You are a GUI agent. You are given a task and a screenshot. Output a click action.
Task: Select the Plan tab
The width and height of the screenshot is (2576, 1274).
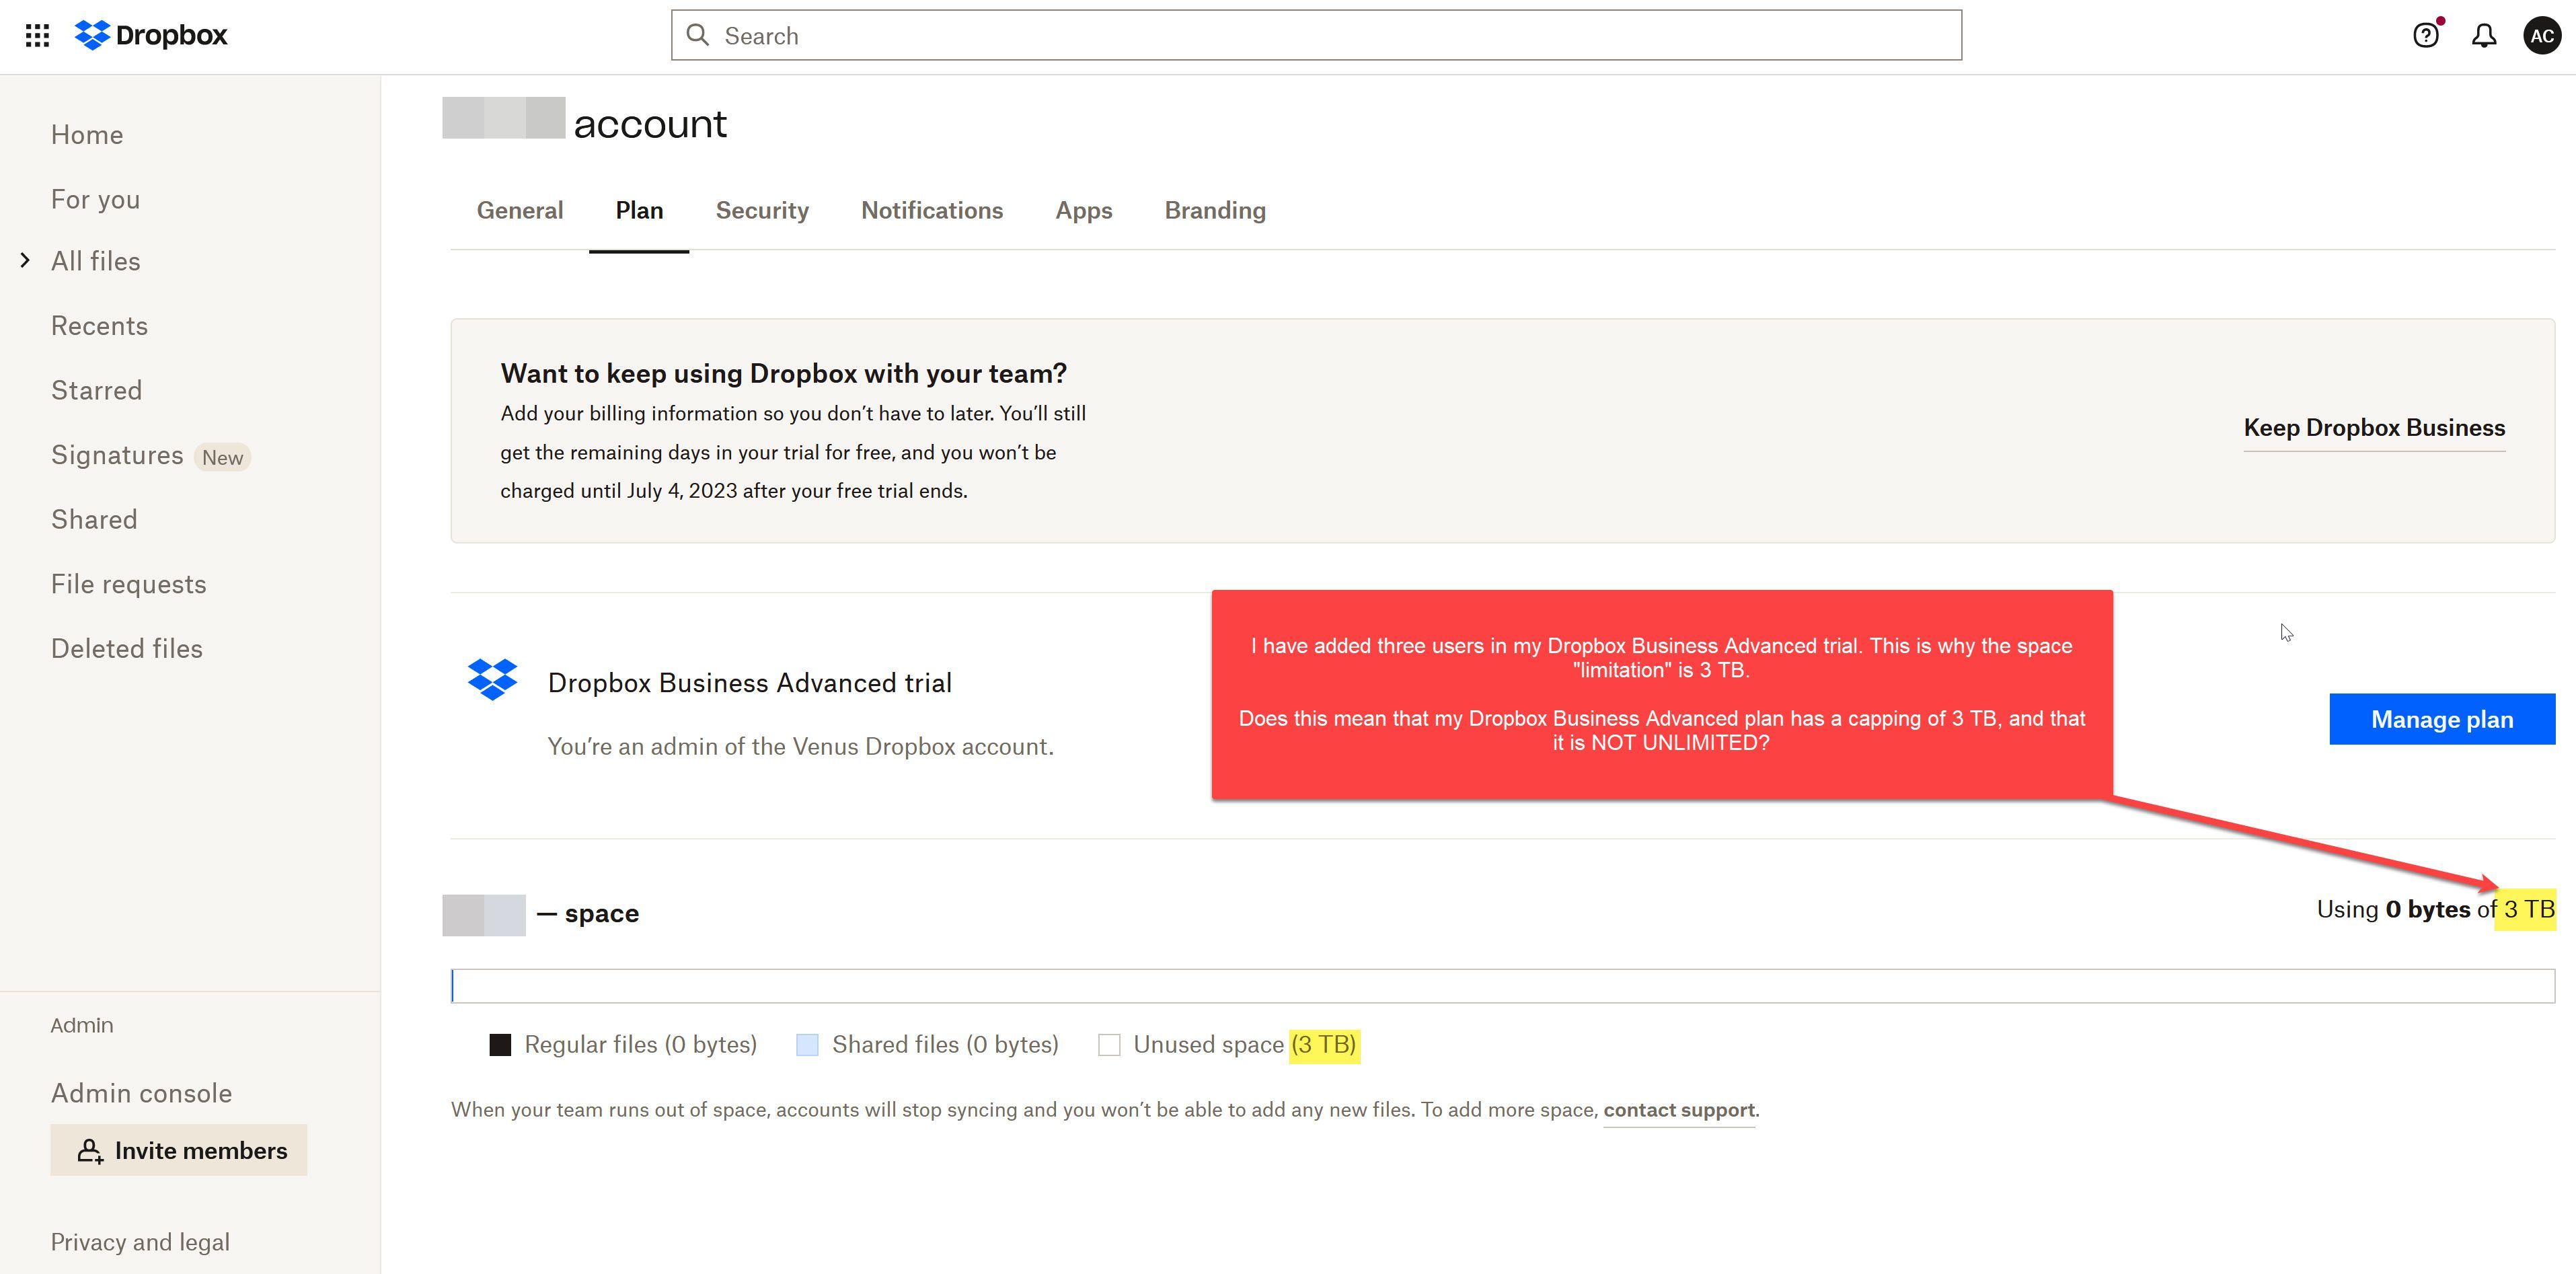(x=639, y=210)
